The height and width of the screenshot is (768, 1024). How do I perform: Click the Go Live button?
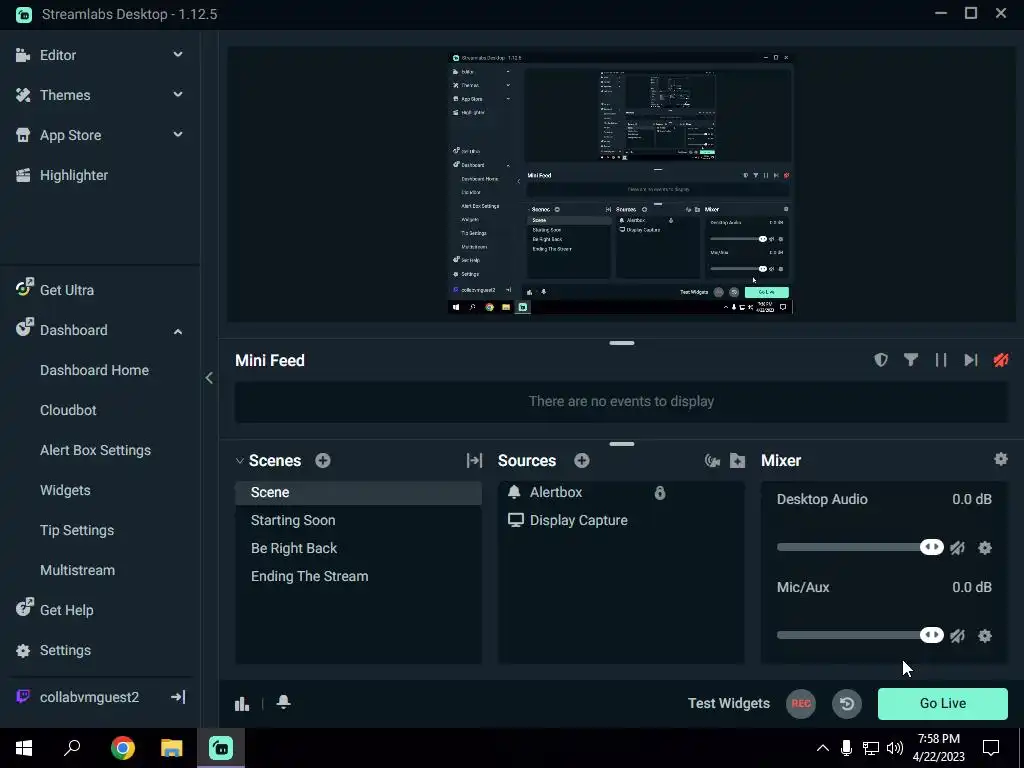[942, 703]
